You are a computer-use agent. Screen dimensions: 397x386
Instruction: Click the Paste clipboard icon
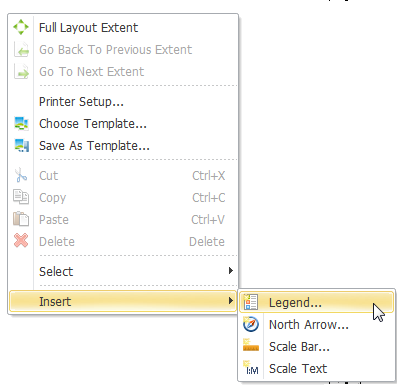[21, 219]
